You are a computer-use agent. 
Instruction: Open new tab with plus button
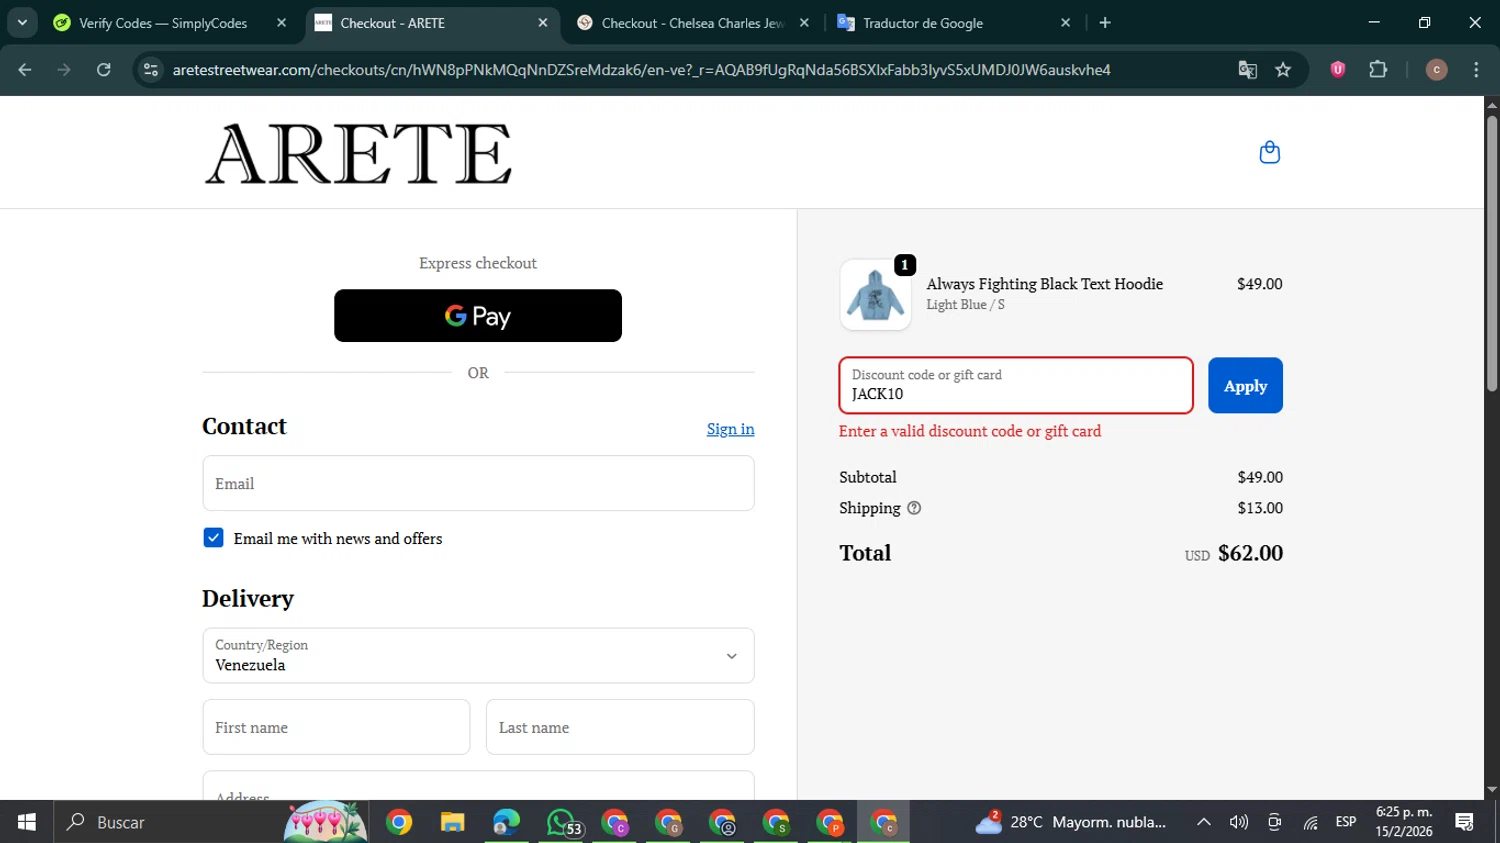click(x=1105, y=22)
